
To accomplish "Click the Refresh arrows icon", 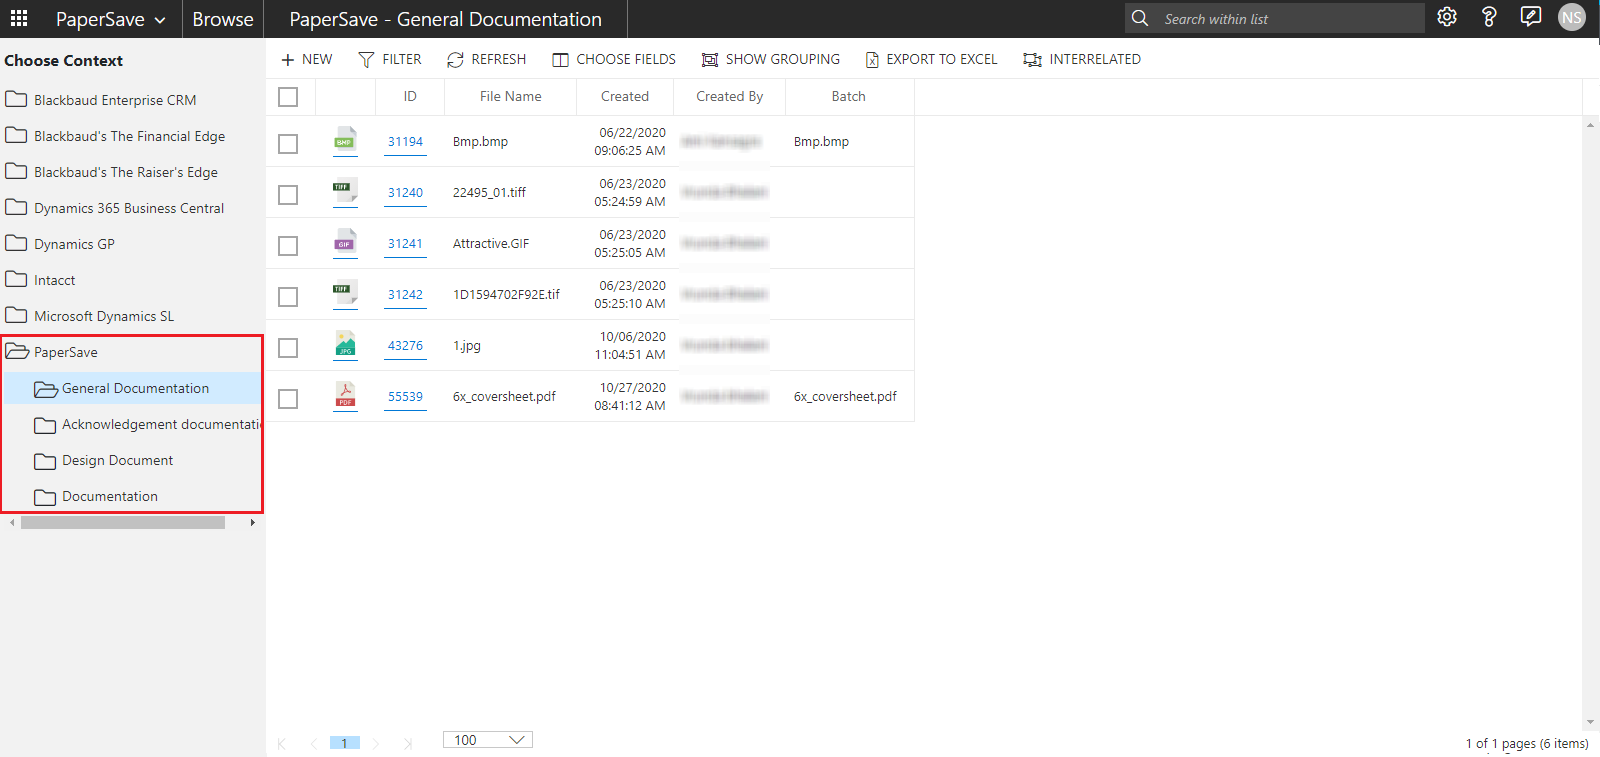I will tap(455, 60).
